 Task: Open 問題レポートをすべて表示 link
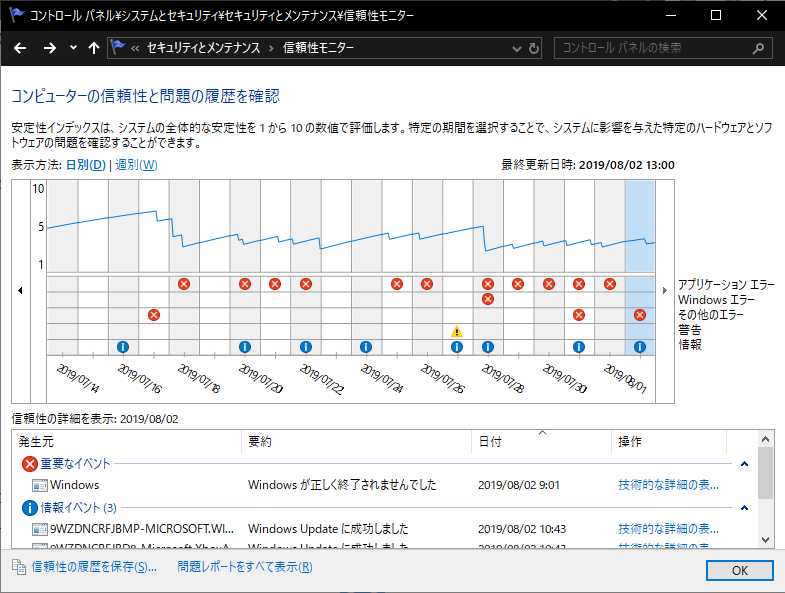click(245, 567)
